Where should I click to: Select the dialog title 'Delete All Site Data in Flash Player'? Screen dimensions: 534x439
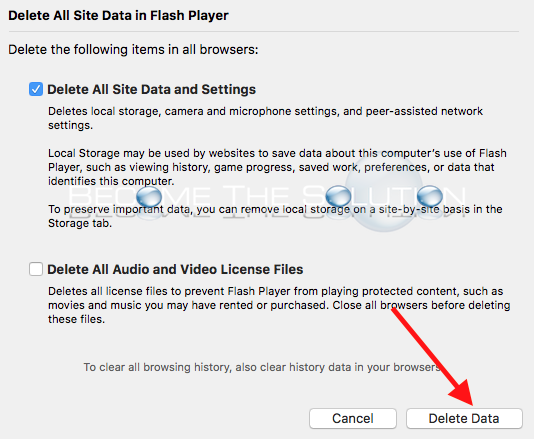pyautogui.click(x=118, y=16)
